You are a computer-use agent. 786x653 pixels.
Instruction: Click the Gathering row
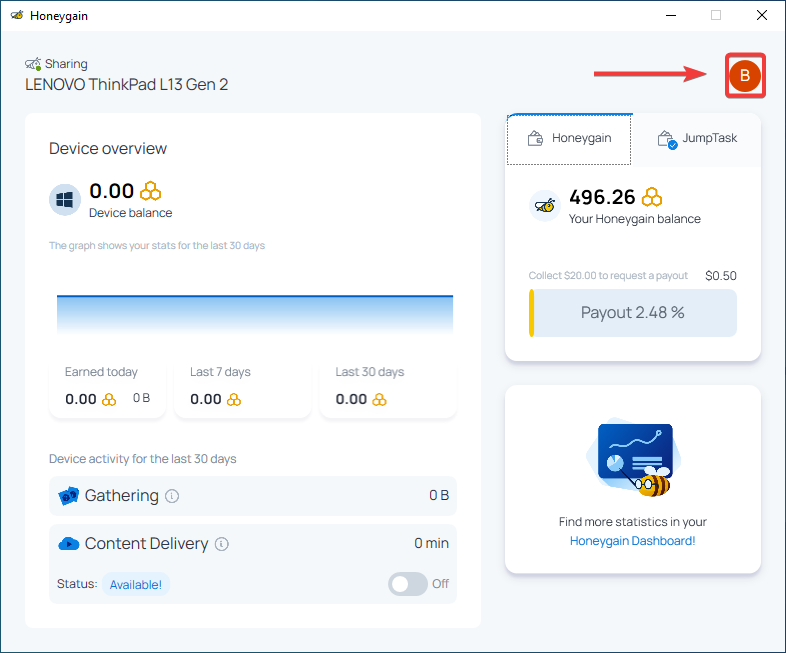(x=253, y=496)
